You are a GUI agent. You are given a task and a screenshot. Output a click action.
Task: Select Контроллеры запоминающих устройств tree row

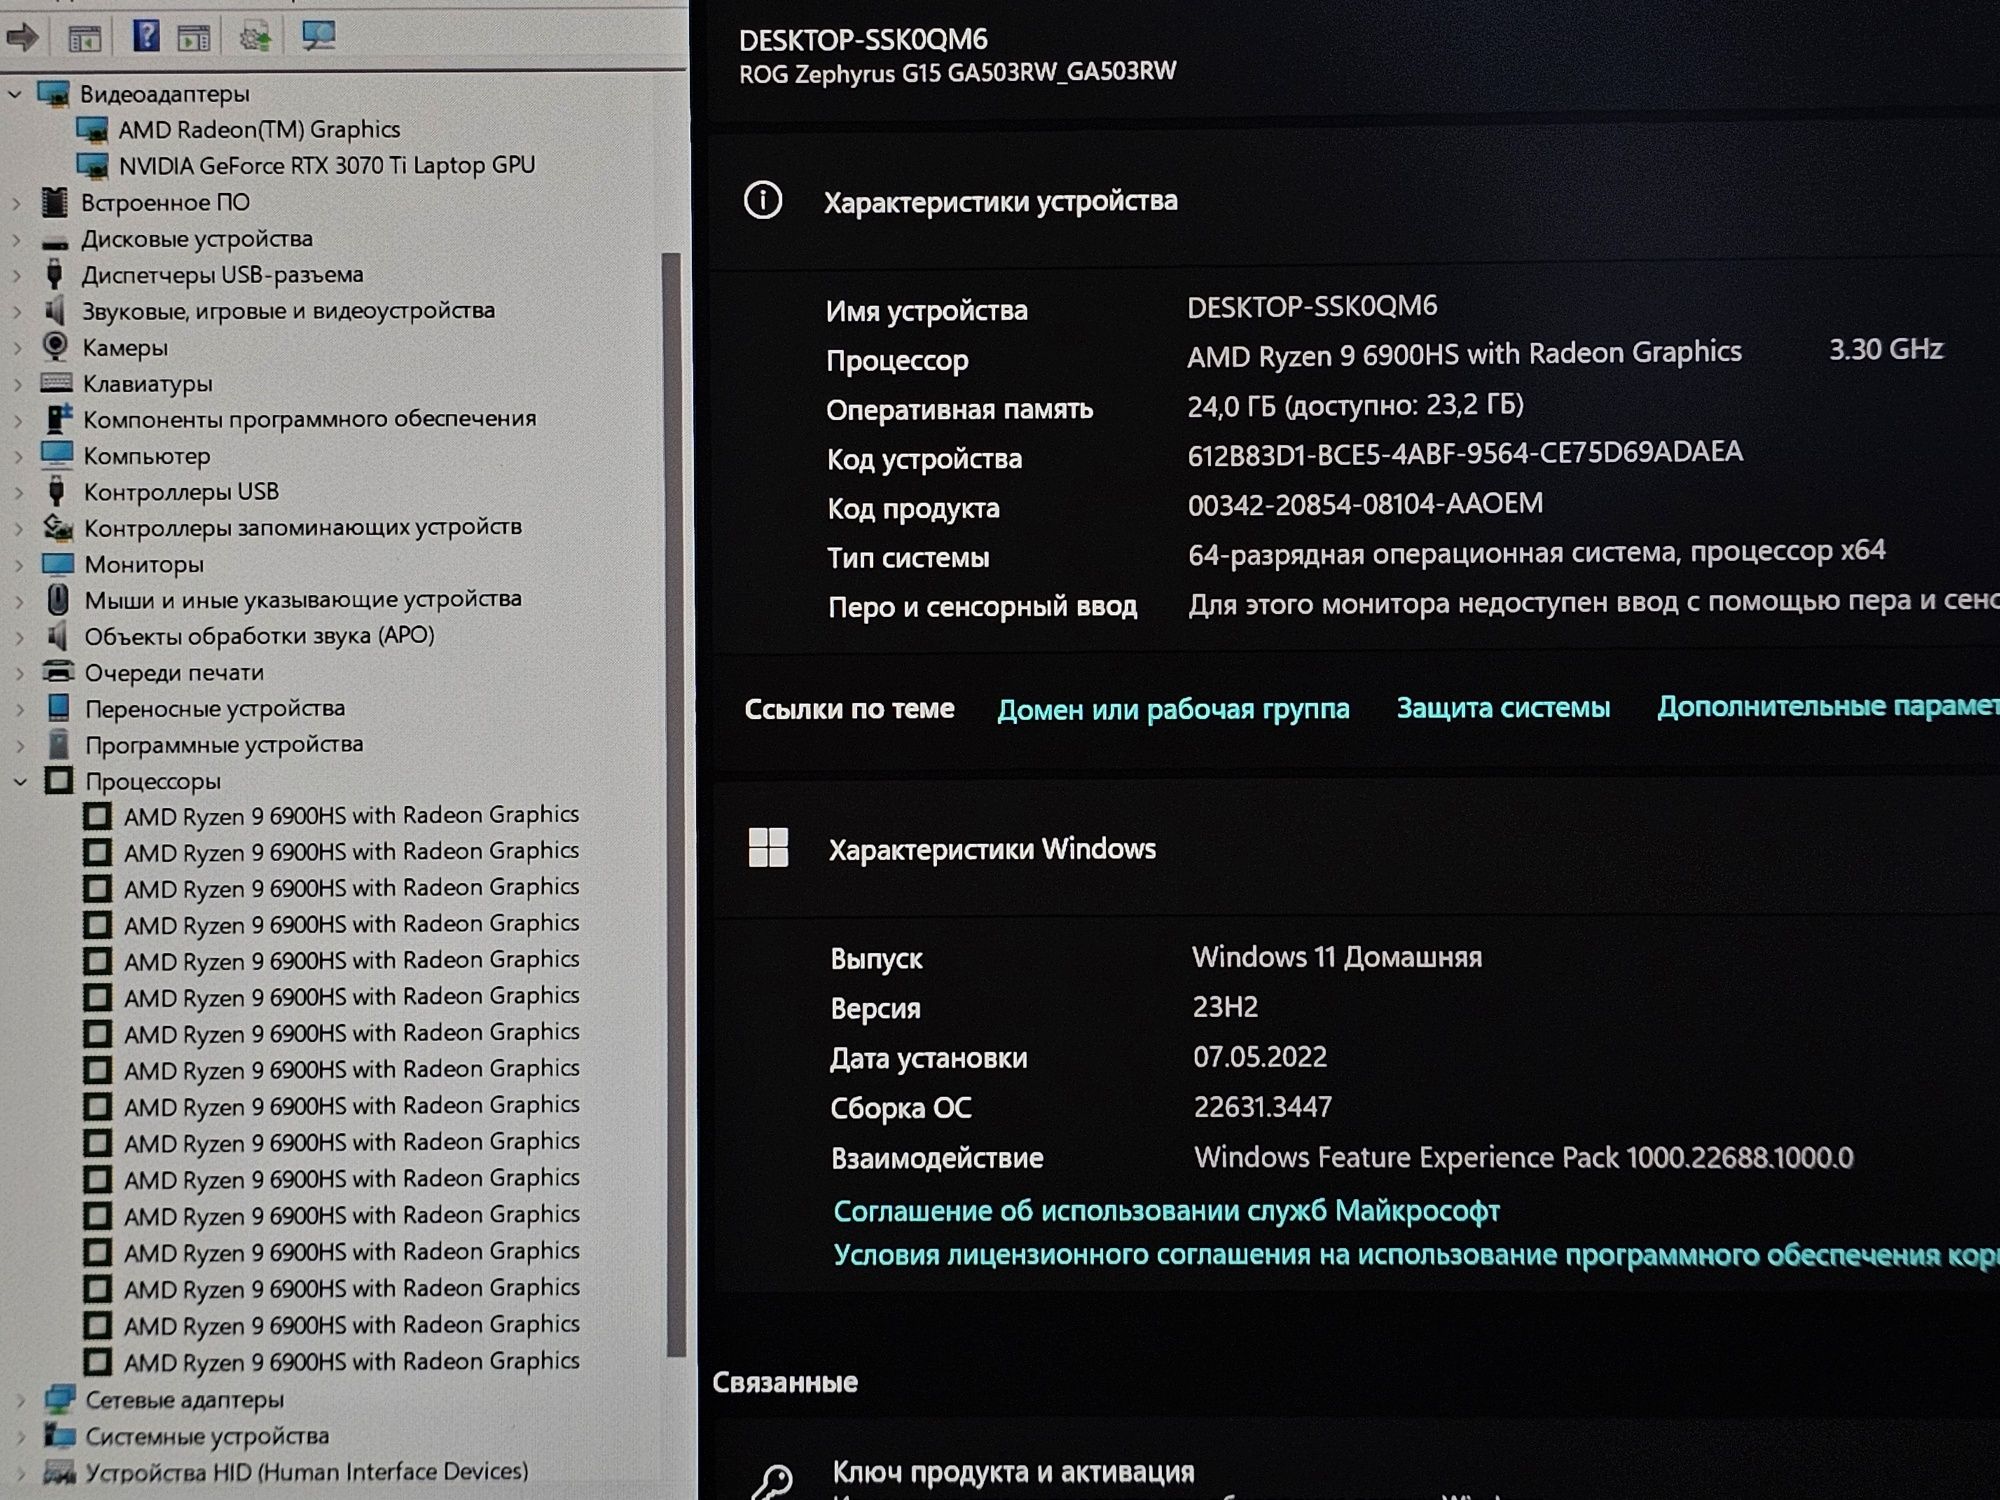(x=302, y=527)
